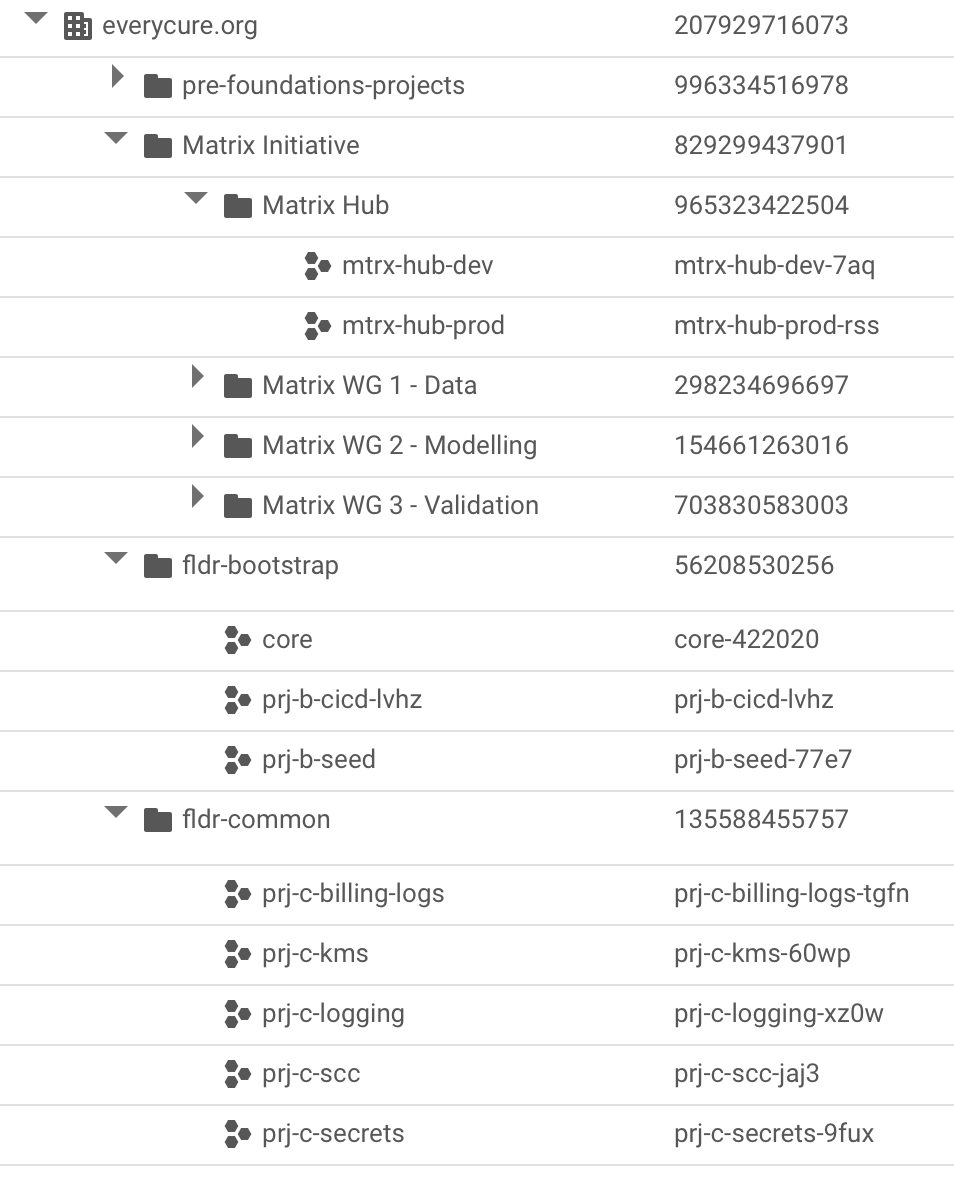The image size is (954, 1182).
Task: Collapse the everycure.org organization node
Action: pos(36,19)
